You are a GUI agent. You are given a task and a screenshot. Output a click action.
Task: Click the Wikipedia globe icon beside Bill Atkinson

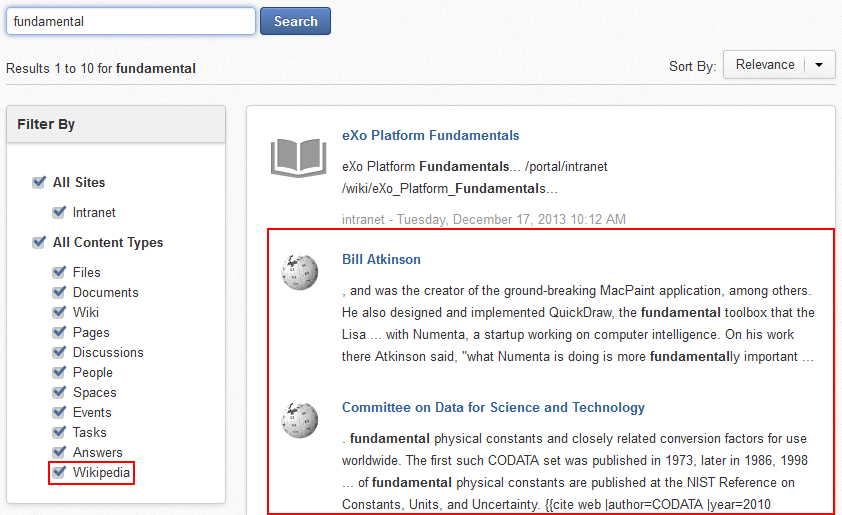point(300,272)
